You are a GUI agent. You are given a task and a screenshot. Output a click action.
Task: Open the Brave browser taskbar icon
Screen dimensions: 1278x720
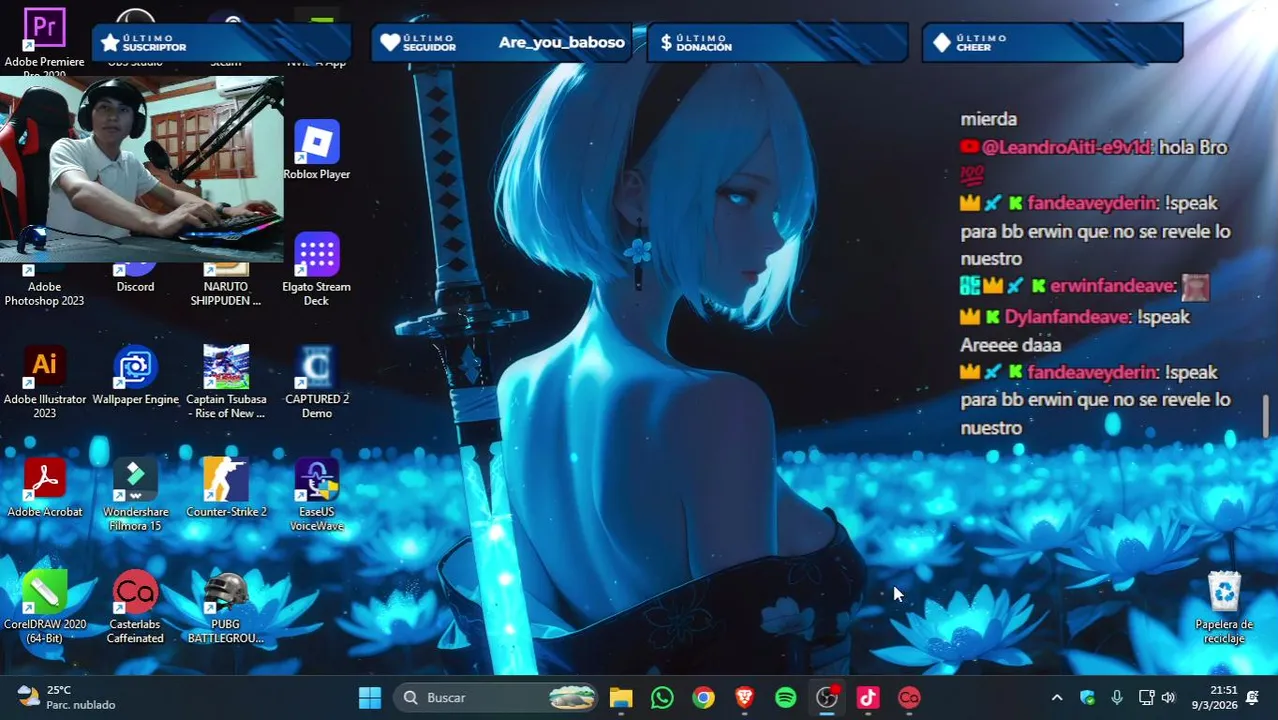[745, 697]
